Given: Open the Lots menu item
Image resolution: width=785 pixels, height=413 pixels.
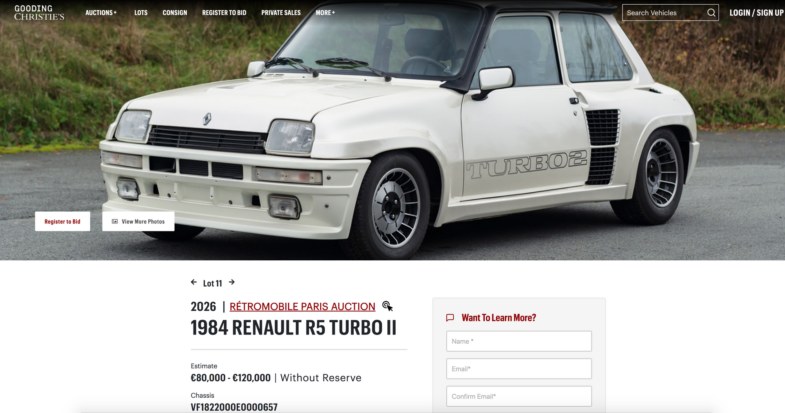Looking at the screenshot, I should click(x=141, y=13).
